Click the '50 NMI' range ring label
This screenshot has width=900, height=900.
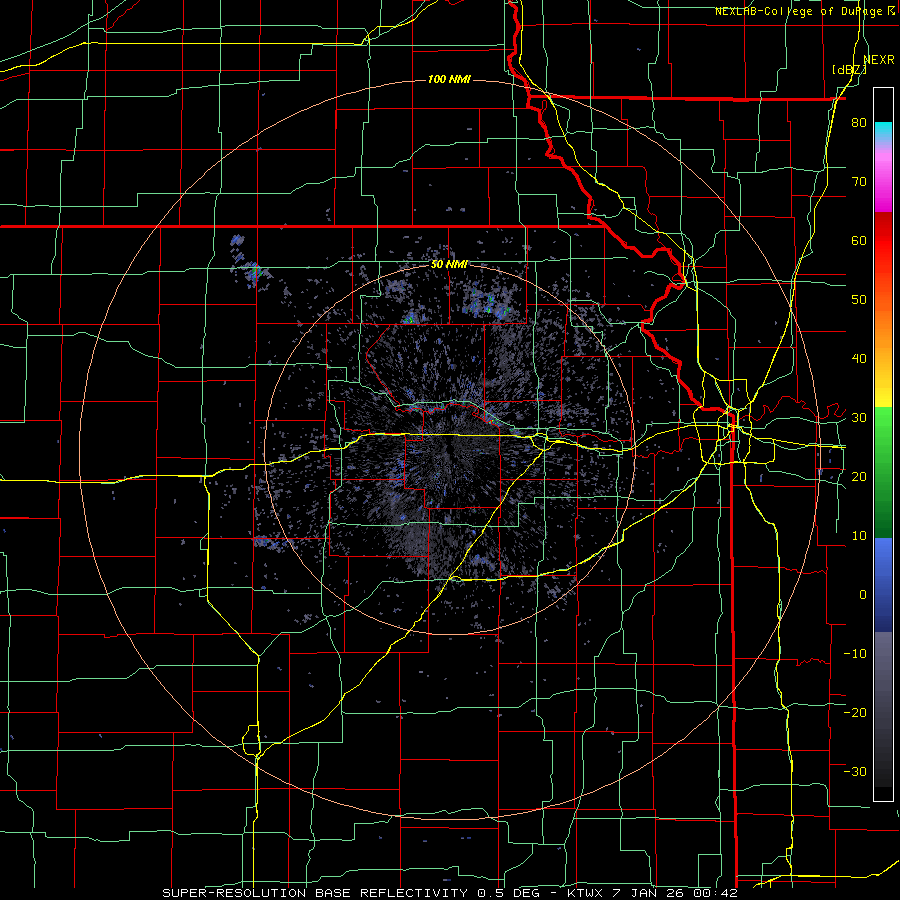(x=449, y=265)
